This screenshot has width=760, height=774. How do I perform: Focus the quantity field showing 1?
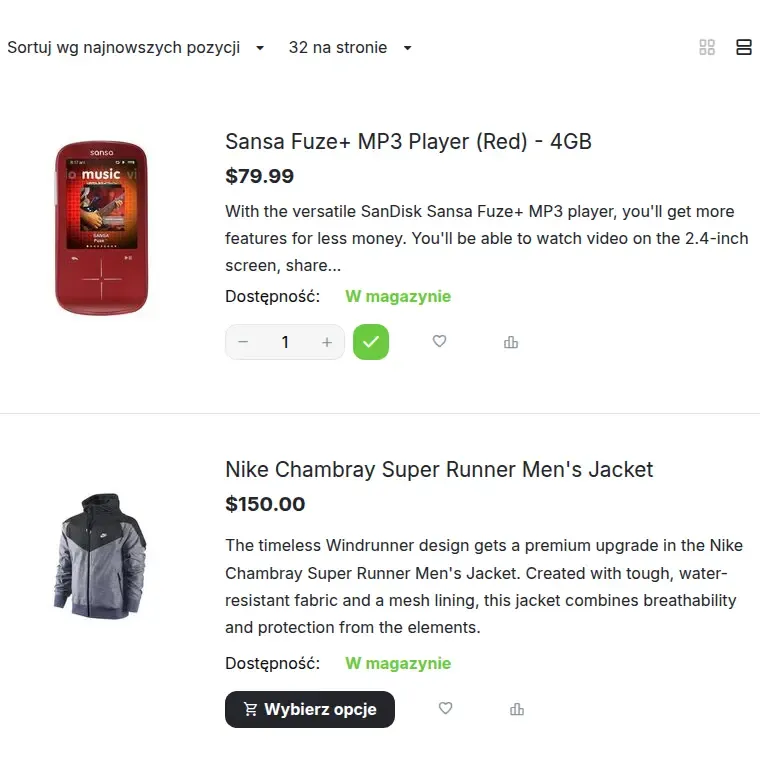[285, 342]
